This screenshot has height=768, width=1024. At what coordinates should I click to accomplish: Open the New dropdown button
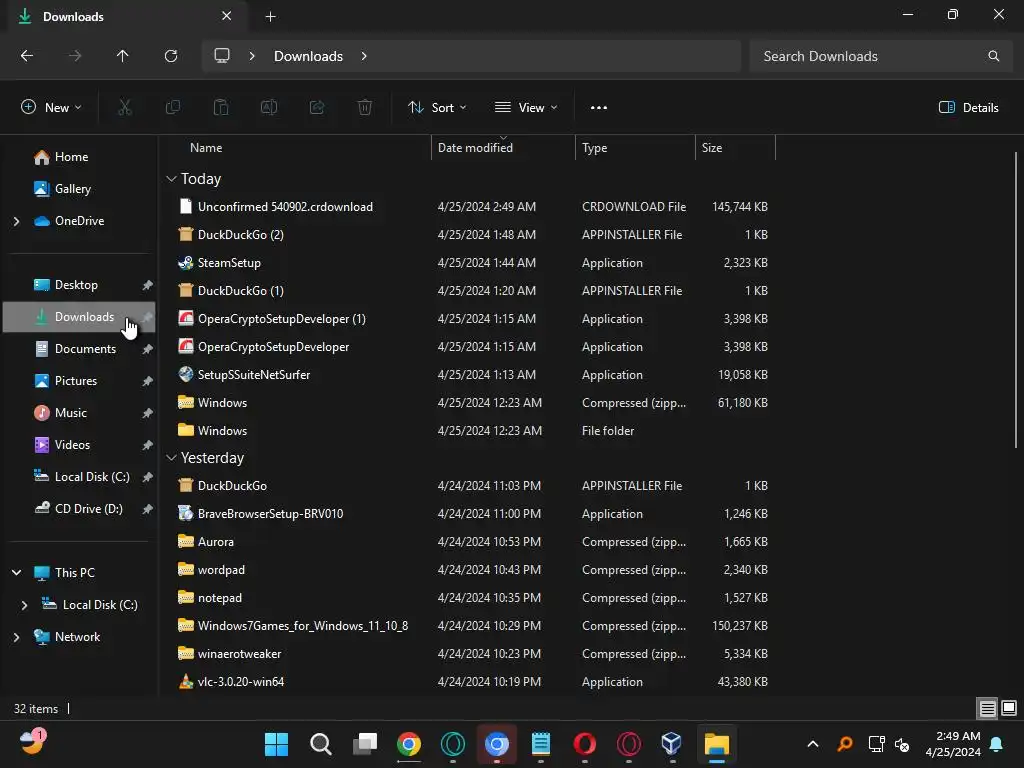click(x=52, y=108)
